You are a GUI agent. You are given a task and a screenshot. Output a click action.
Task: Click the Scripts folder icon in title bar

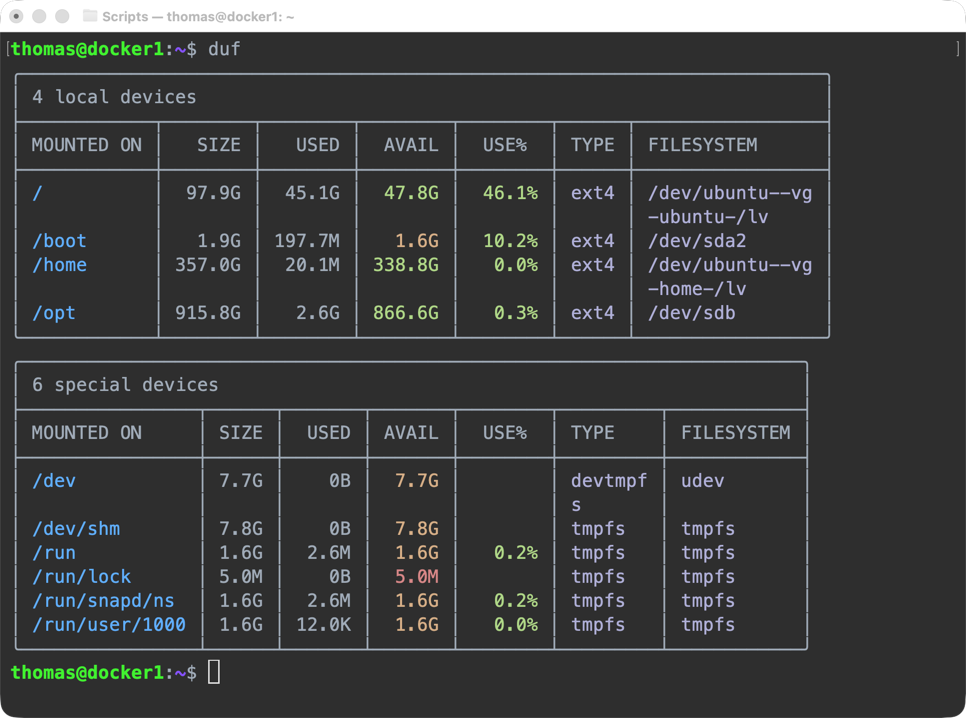click(90, 16)
